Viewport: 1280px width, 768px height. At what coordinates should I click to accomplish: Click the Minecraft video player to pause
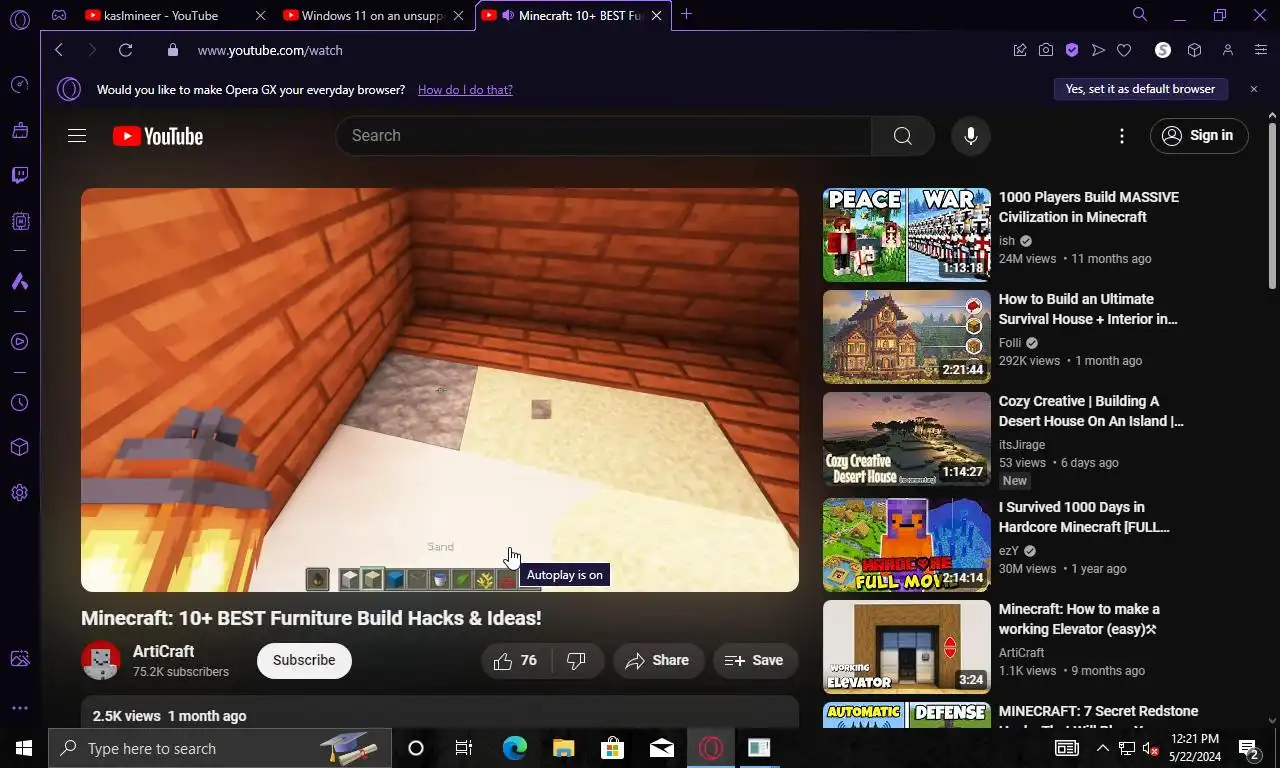440,390
